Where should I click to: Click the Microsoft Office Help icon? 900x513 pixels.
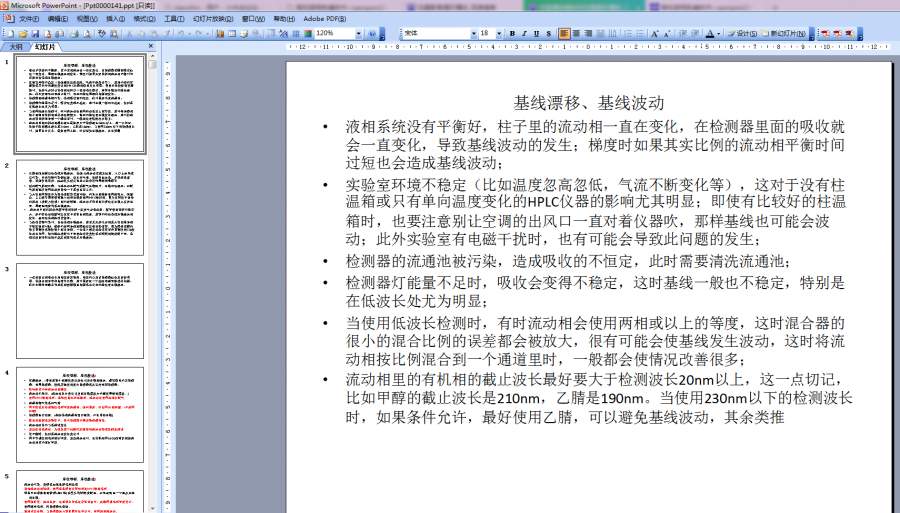372,34
